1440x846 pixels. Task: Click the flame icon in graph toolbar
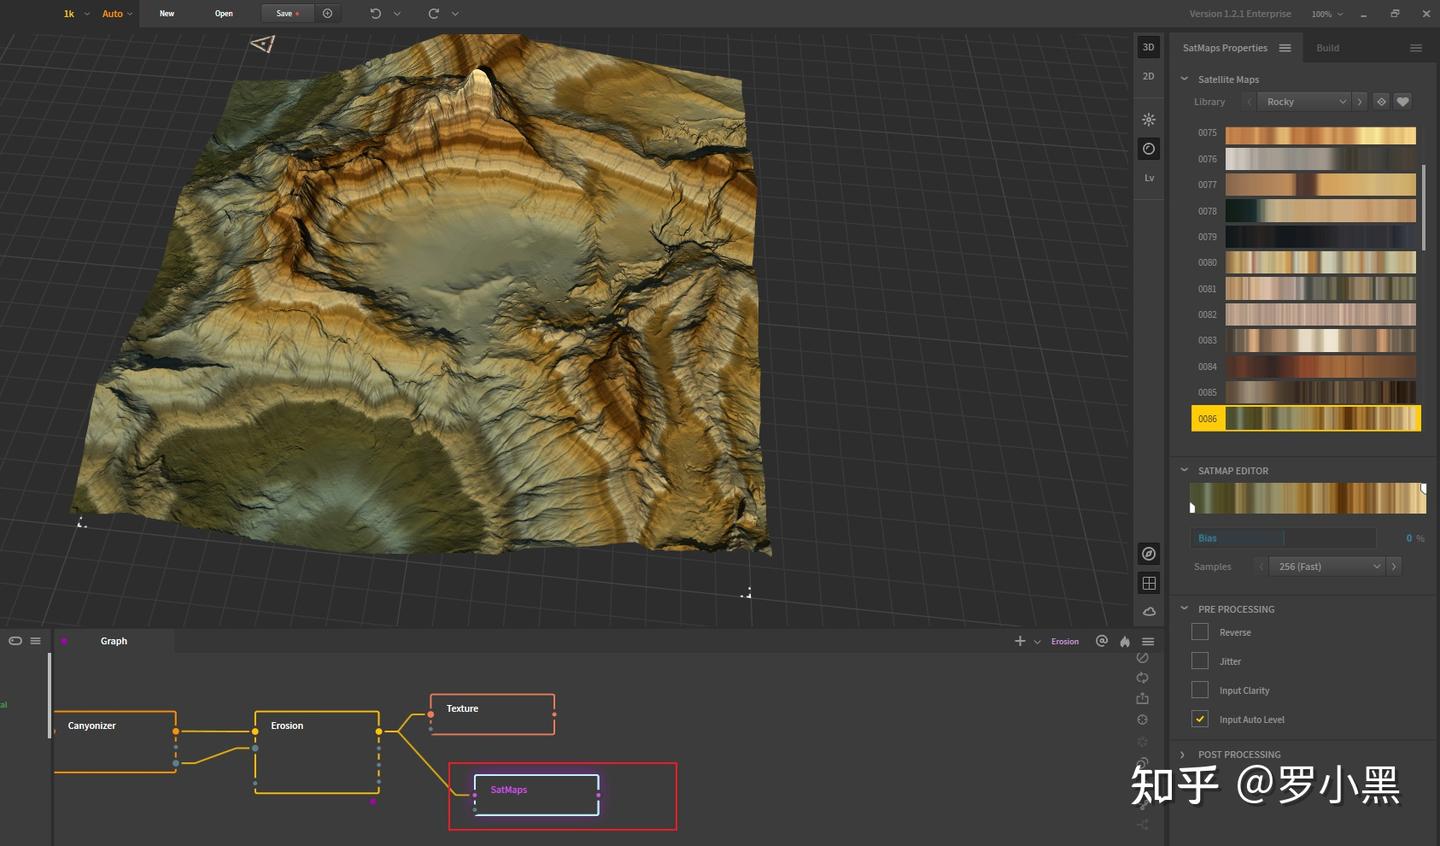click(x=1125, y=641)
